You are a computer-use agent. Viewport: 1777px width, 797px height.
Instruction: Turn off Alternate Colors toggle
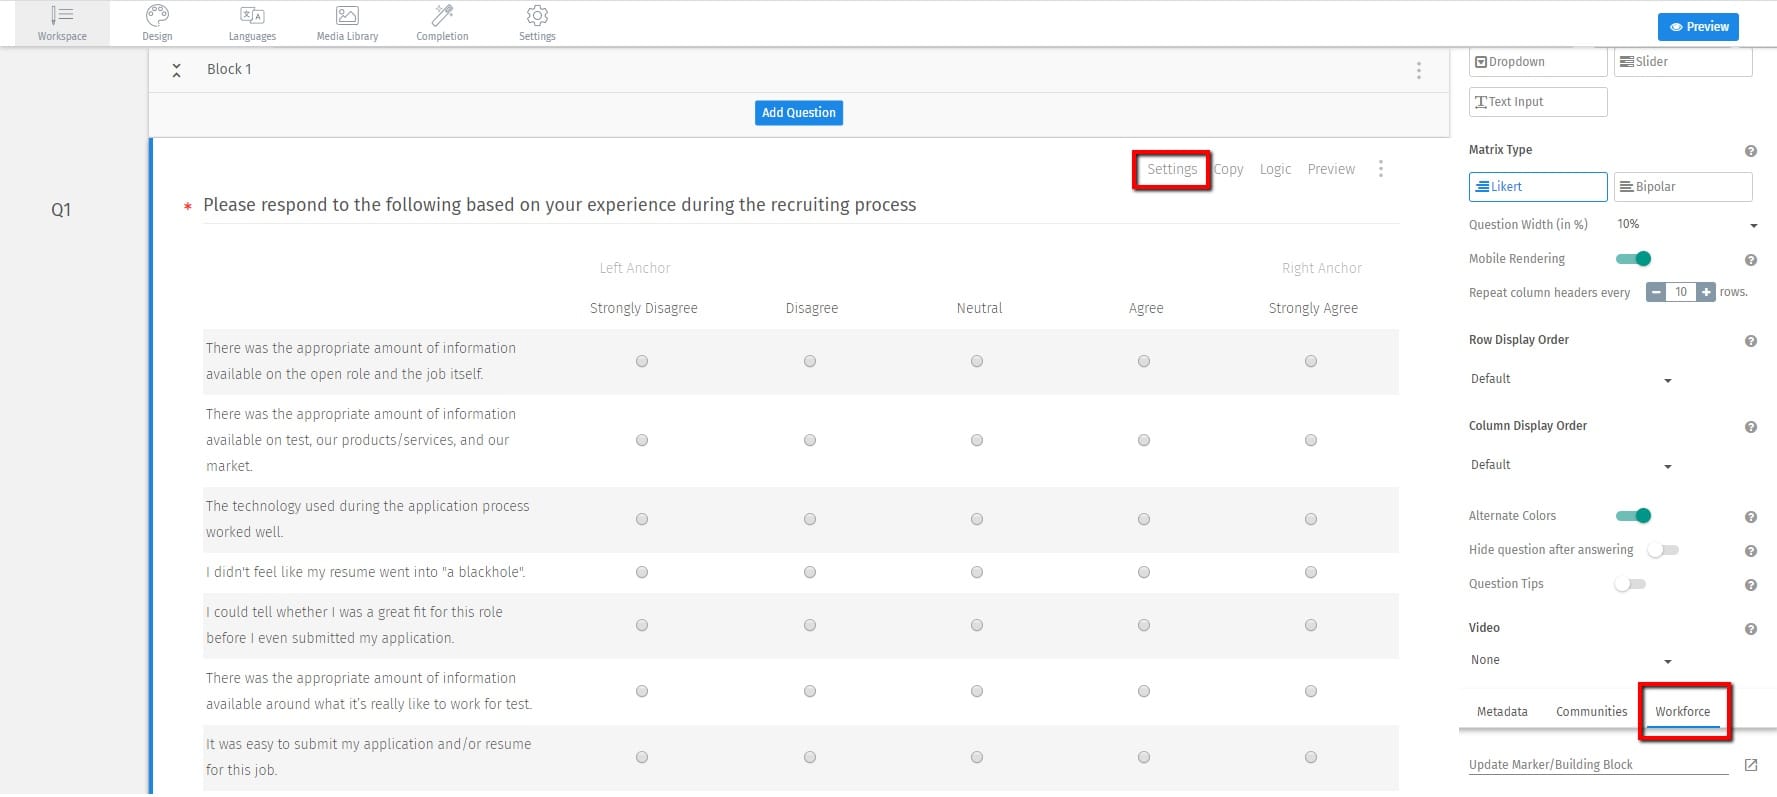coord(1633,516)
